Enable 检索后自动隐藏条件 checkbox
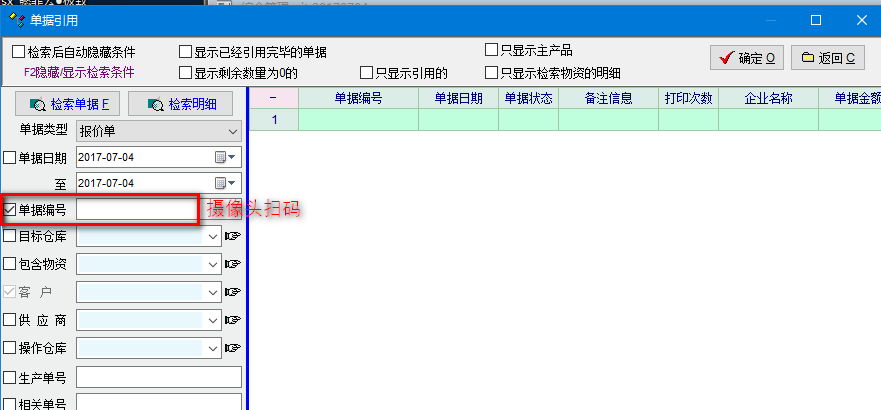 [18, 52]
